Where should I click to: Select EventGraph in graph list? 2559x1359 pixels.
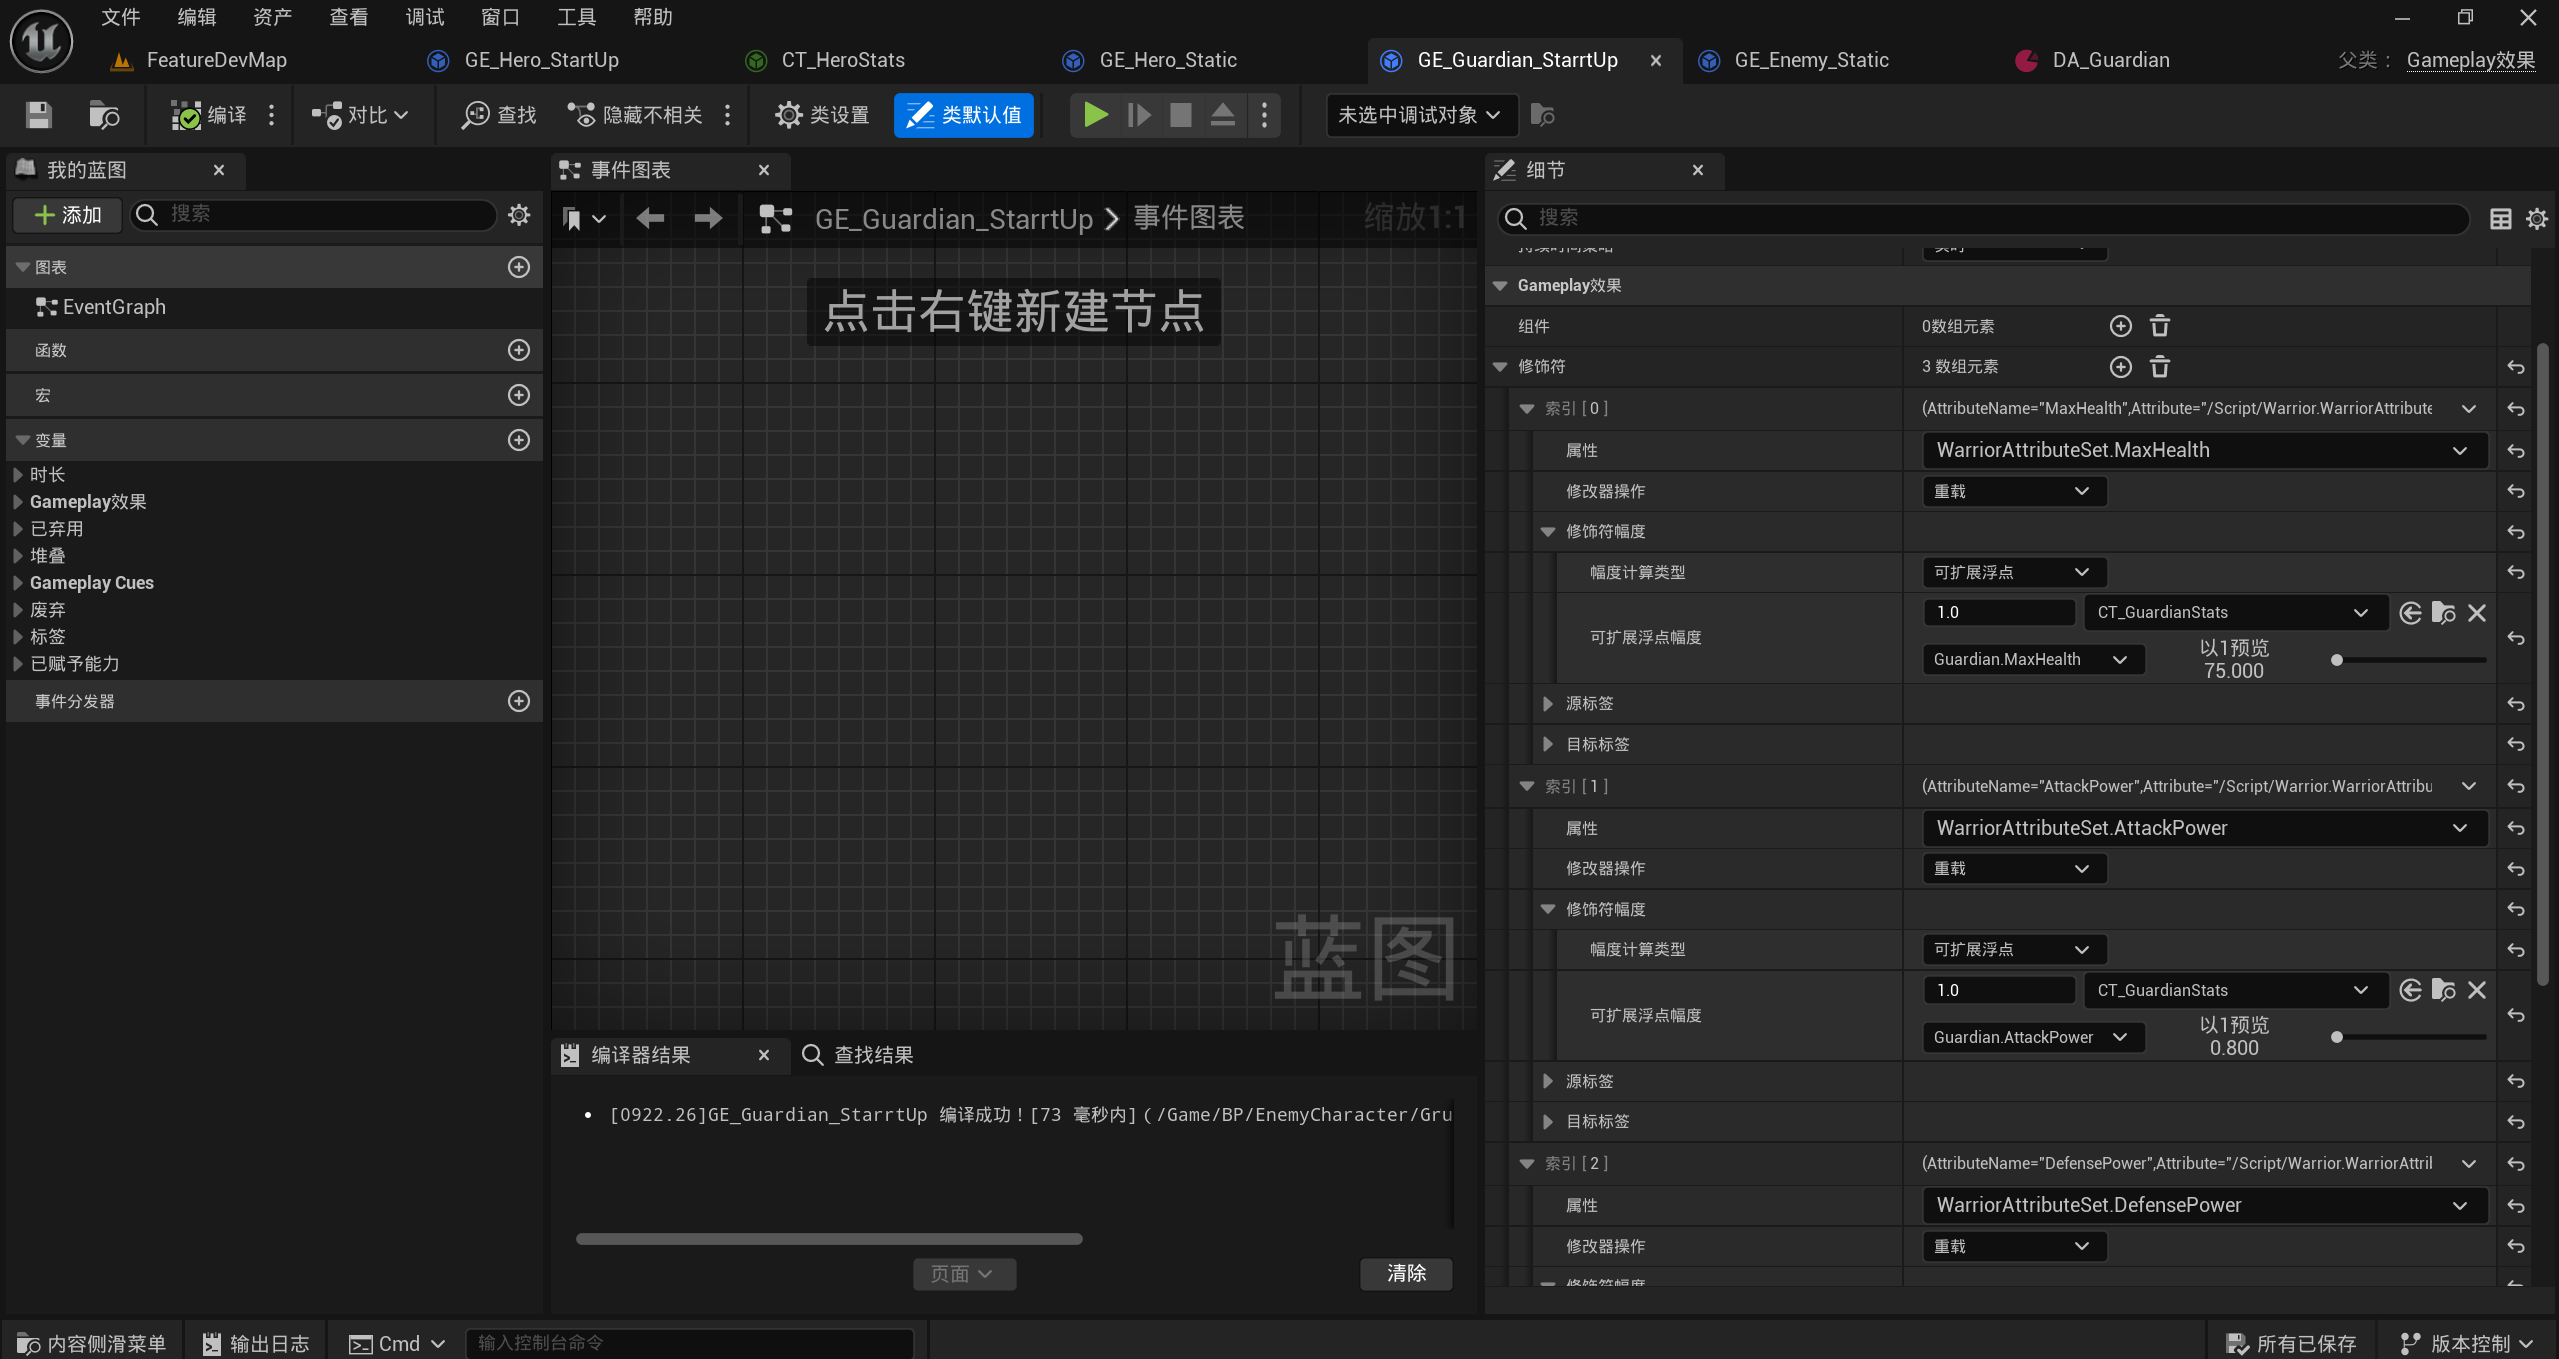pyautogui.click(x=113, y=307)
